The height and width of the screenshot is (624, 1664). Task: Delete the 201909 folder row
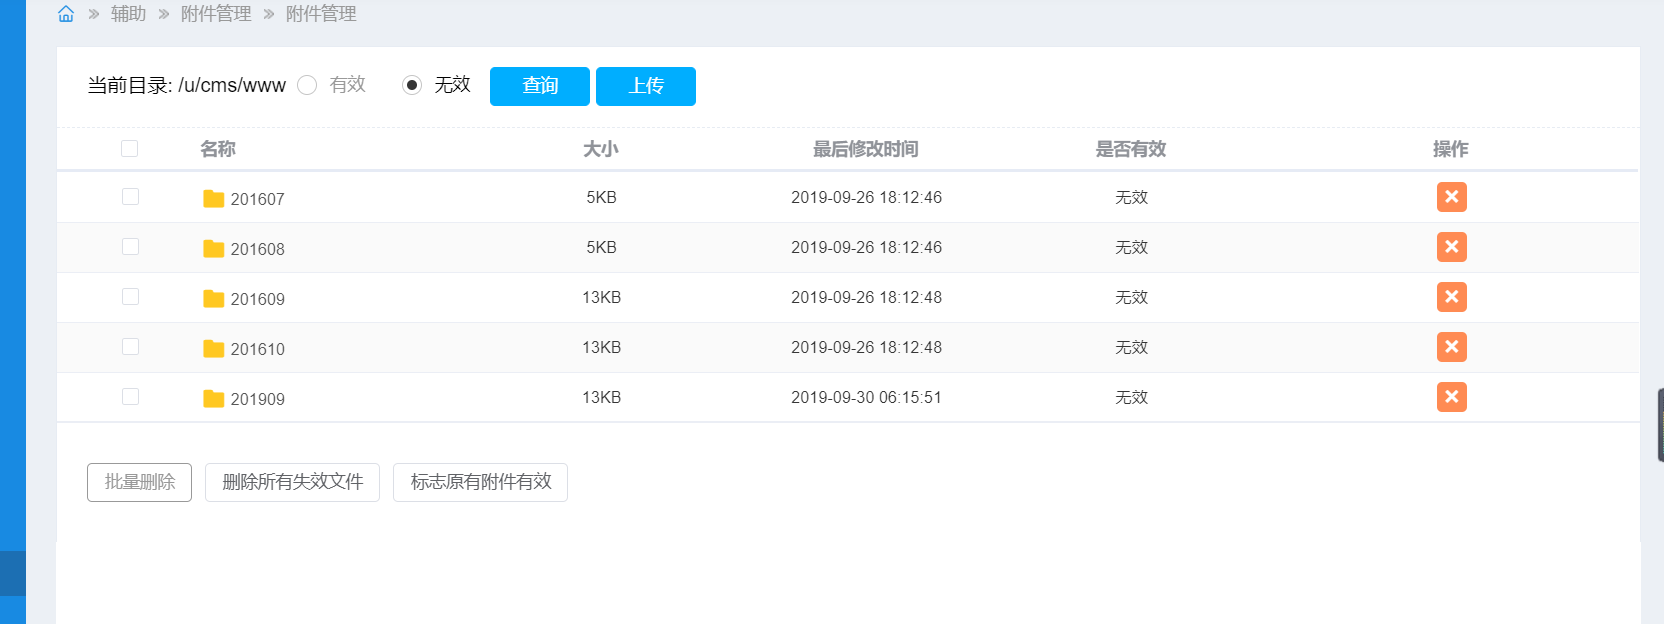point(1451,397)
